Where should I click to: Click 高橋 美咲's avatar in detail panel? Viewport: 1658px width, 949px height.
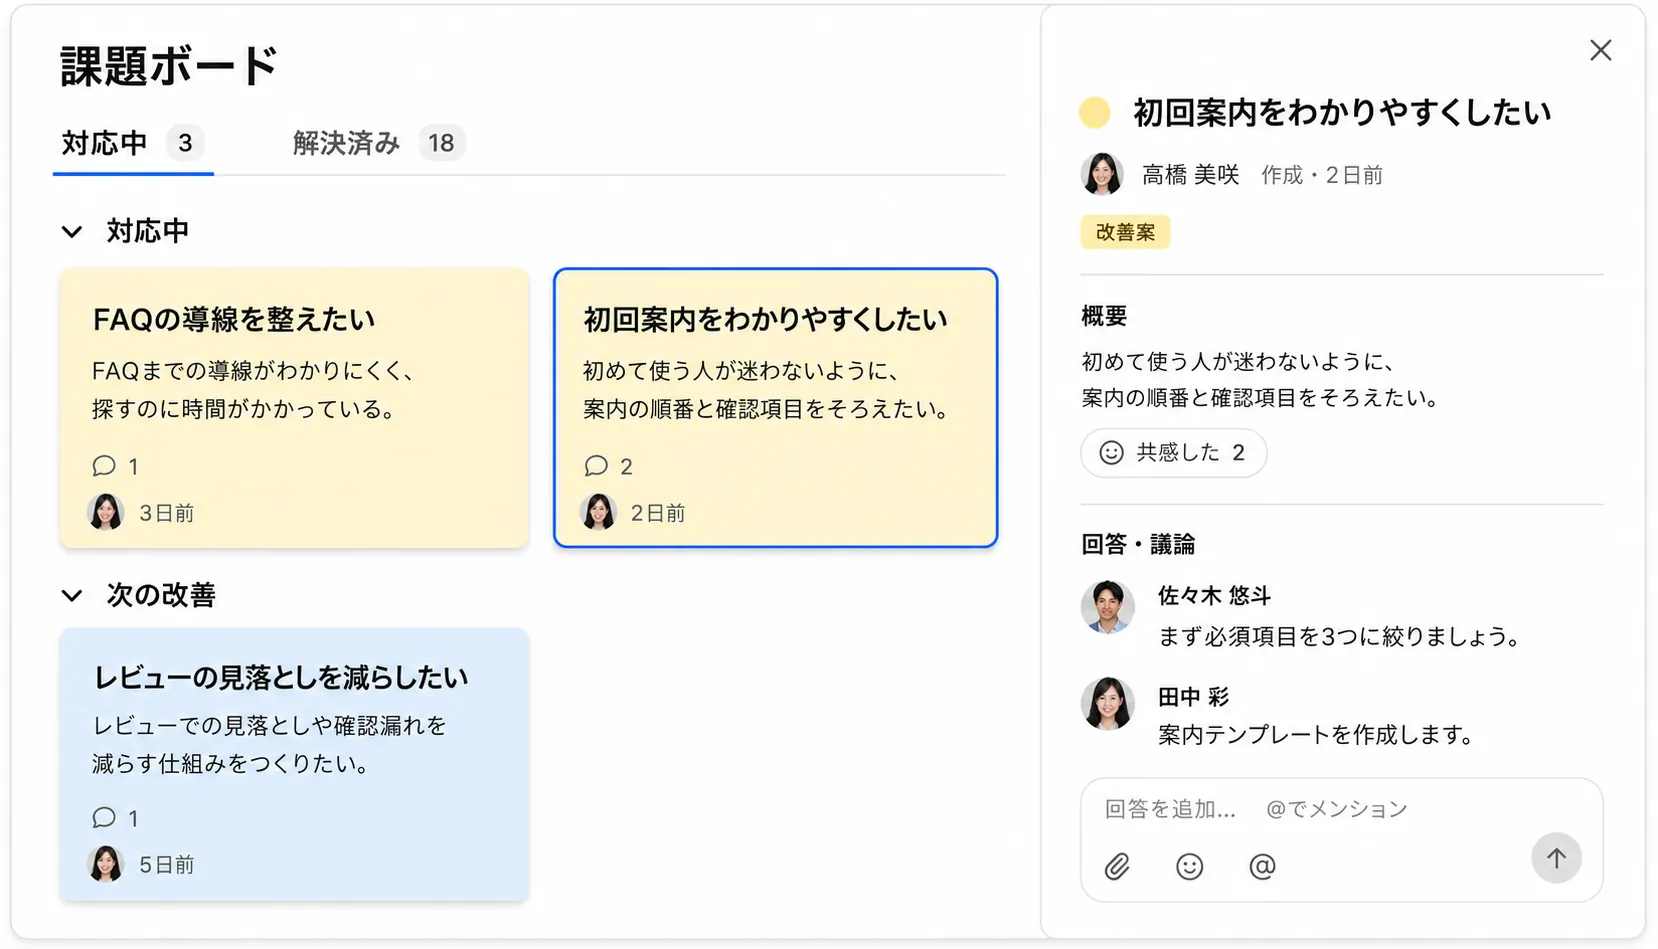1102,174
